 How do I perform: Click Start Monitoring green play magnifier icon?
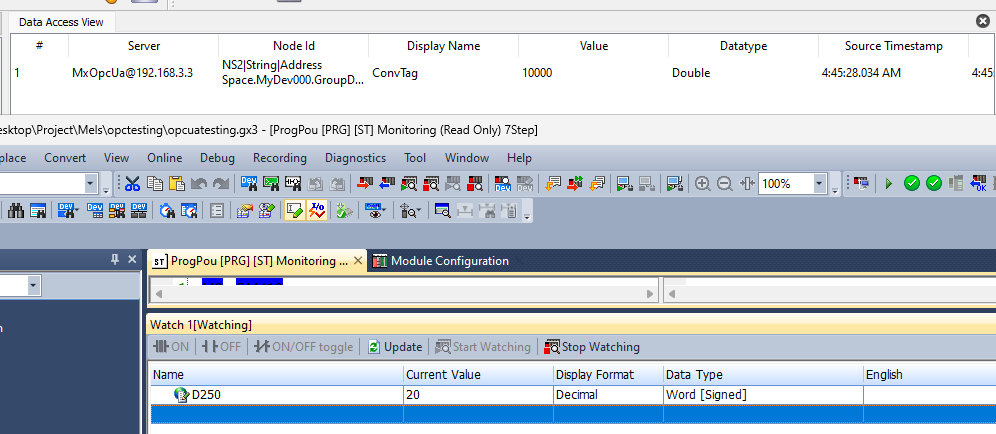[x=408, y=184]
